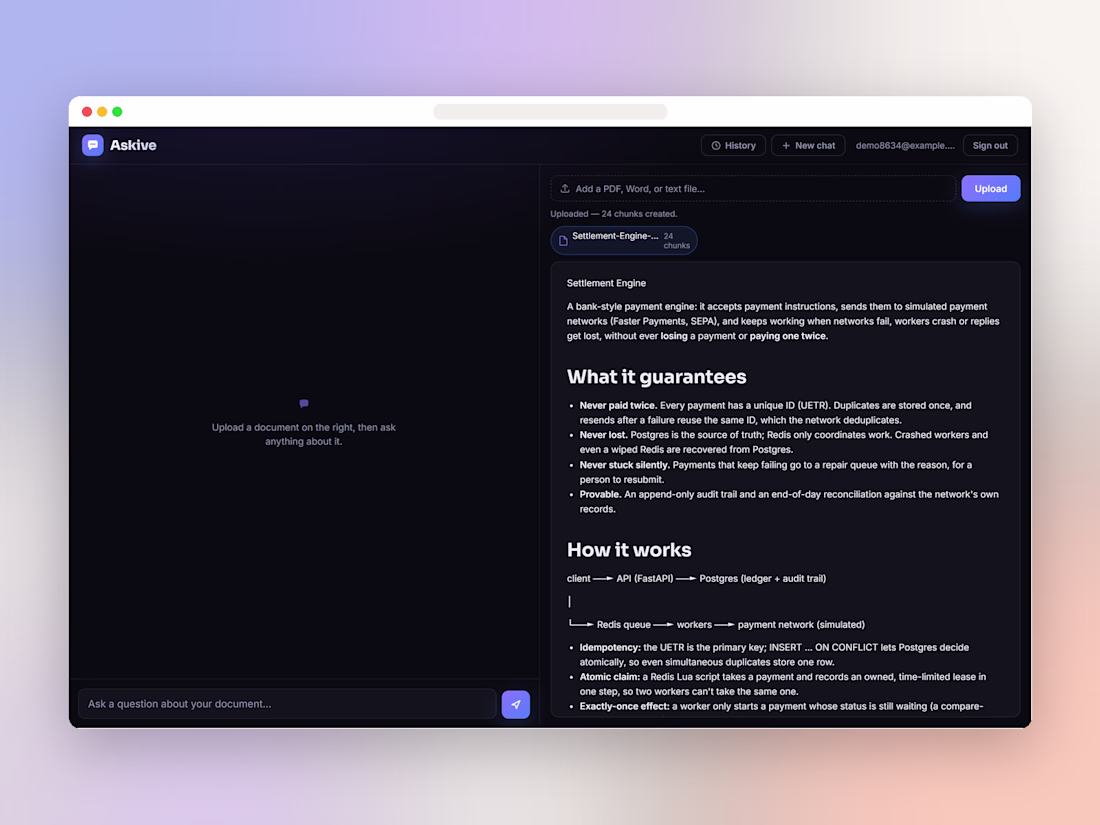Click the 'Upload a document on the right' hint

click(304, 434)
